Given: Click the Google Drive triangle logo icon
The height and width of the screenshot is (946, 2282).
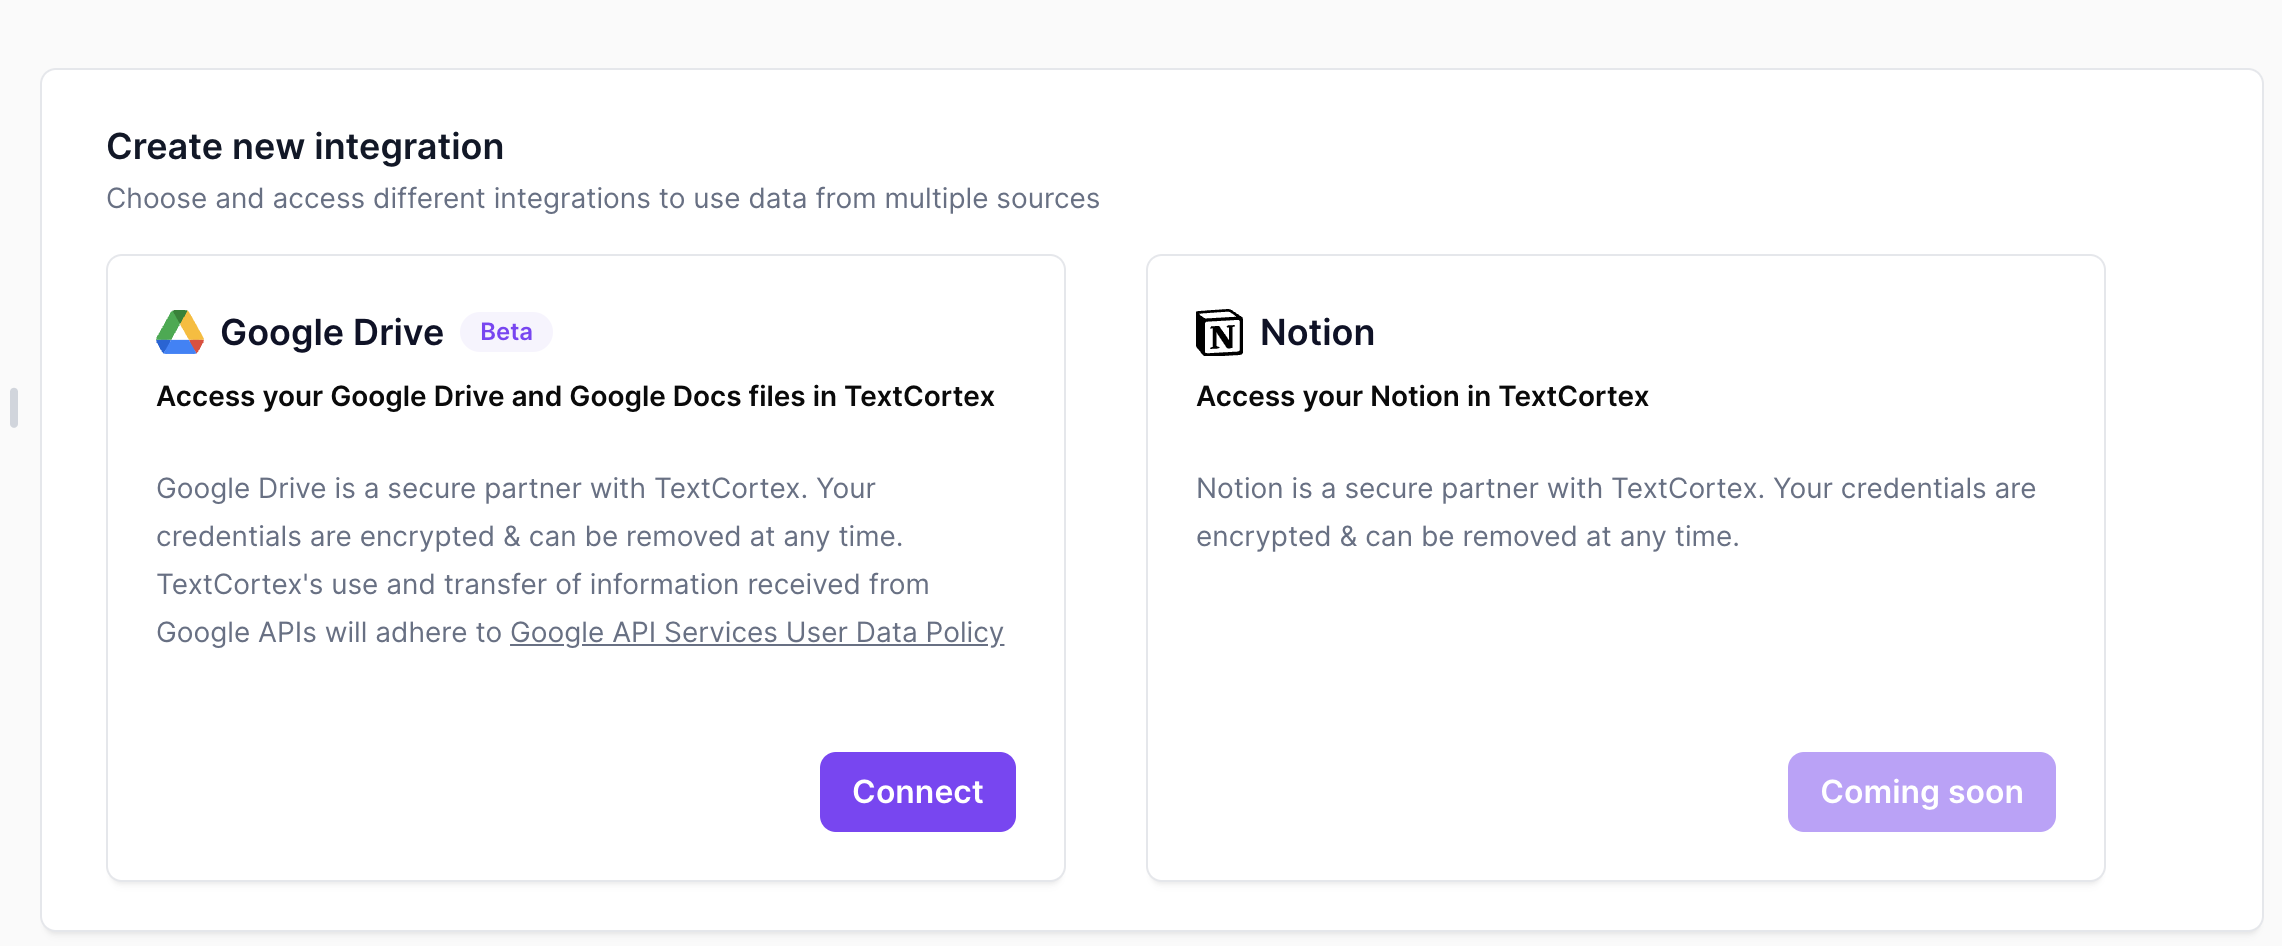Looking at the screenshot, I should coord(180,332).
